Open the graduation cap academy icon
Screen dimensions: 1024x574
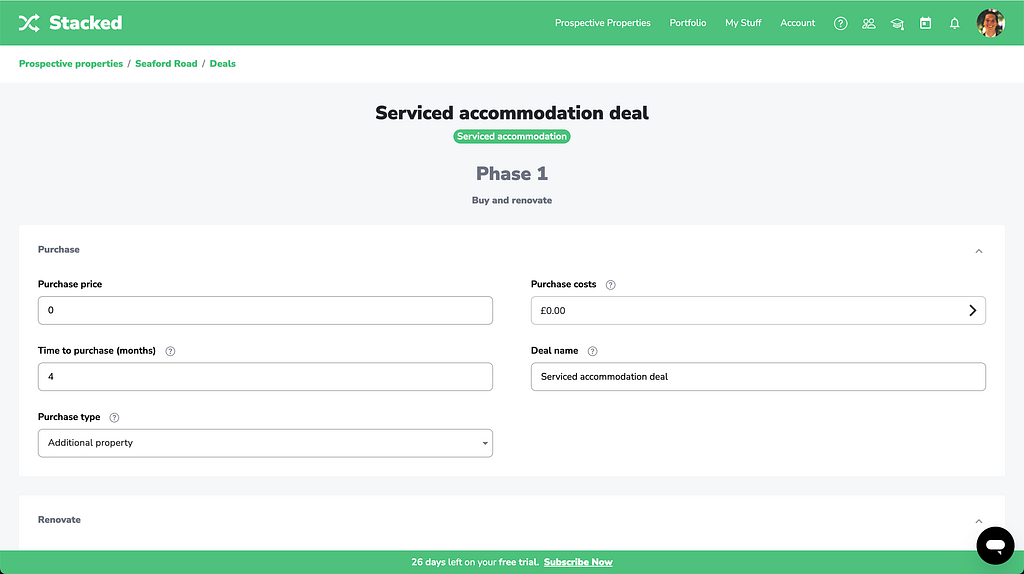pos(897,23)
